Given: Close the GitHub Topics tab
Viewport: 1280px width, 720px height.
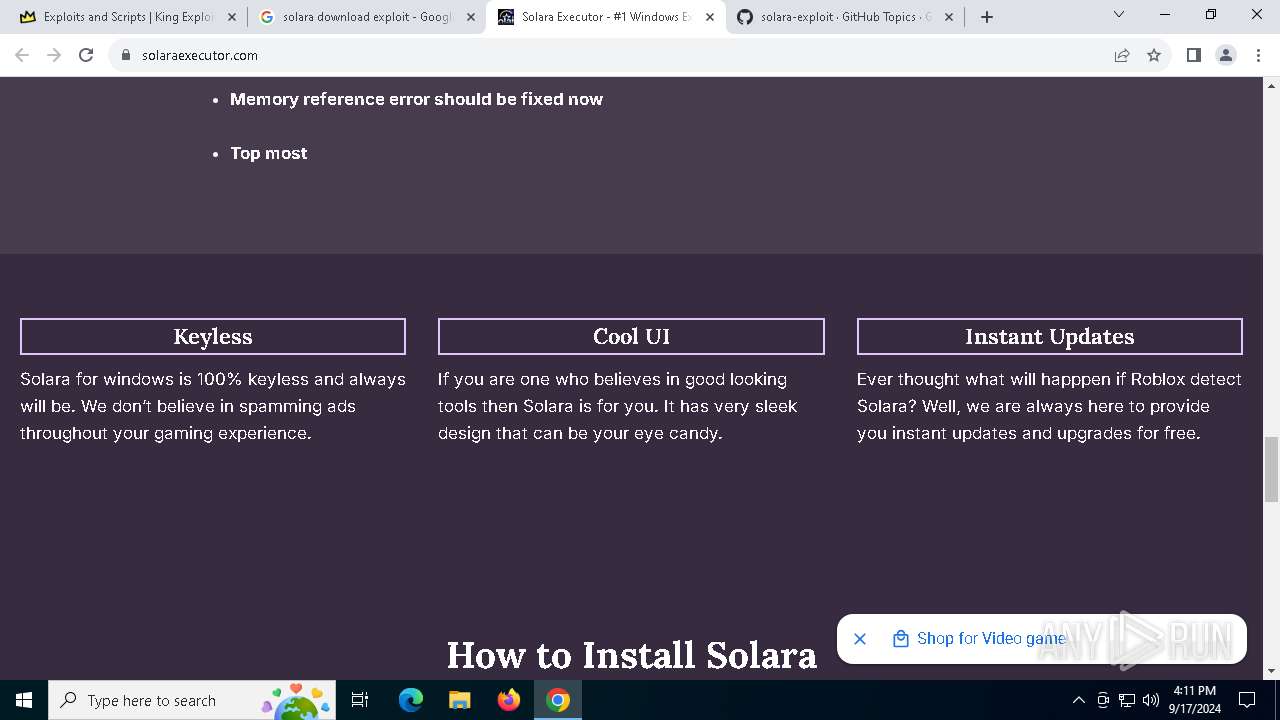Looking at the screenshot, I should pyautogui.click(x=949, y=17).
